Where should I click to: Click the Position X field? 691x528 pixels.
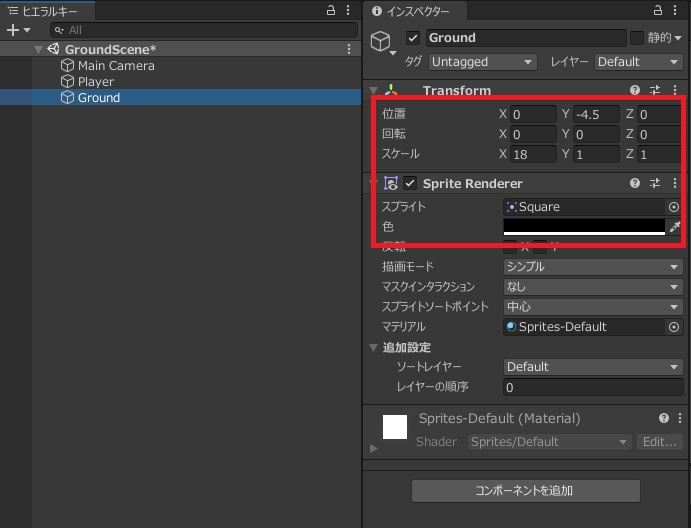[x=533, y=115]
